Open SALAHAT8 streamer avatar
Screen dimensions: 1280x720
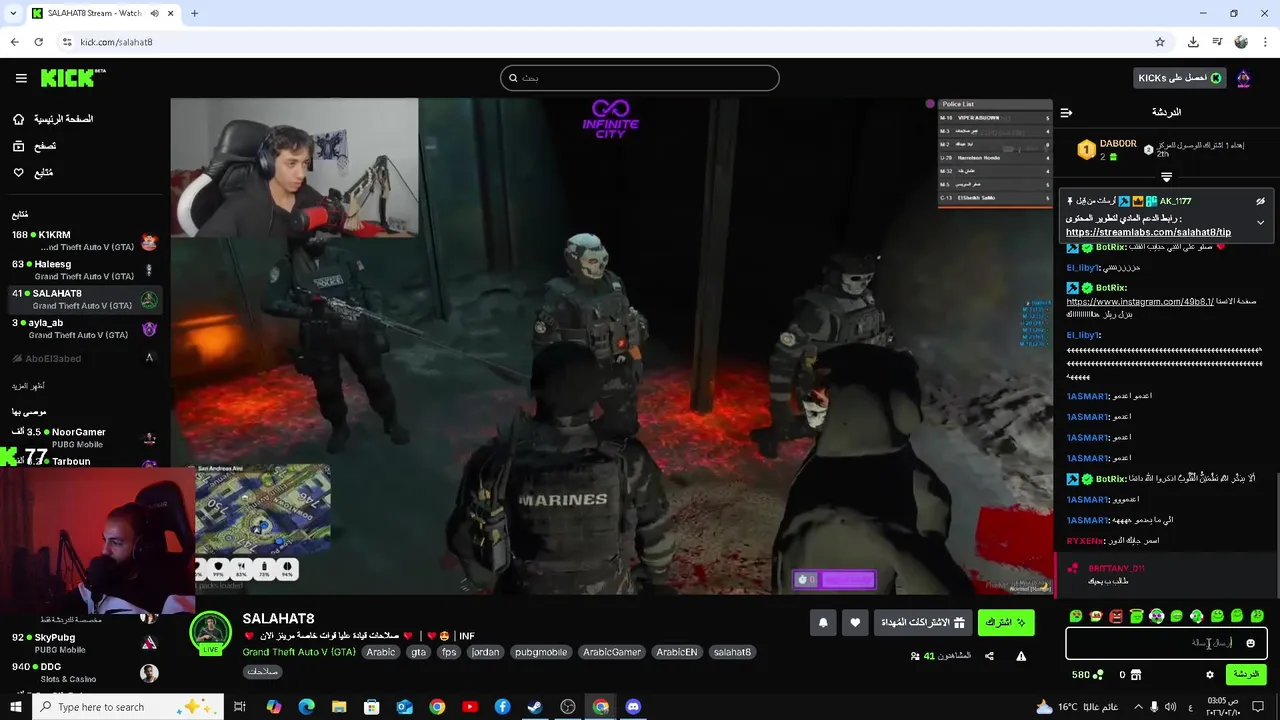pyautogui.click(x=210, y=633)
